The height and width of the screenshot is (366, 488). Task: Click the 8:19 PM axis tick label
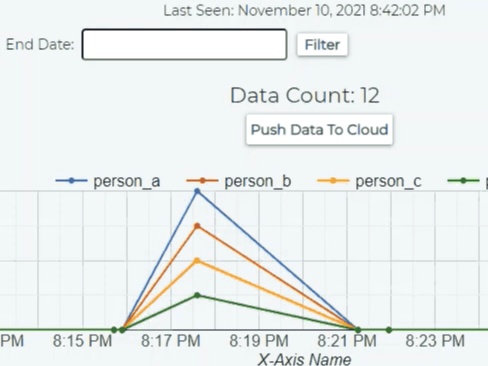259,341
